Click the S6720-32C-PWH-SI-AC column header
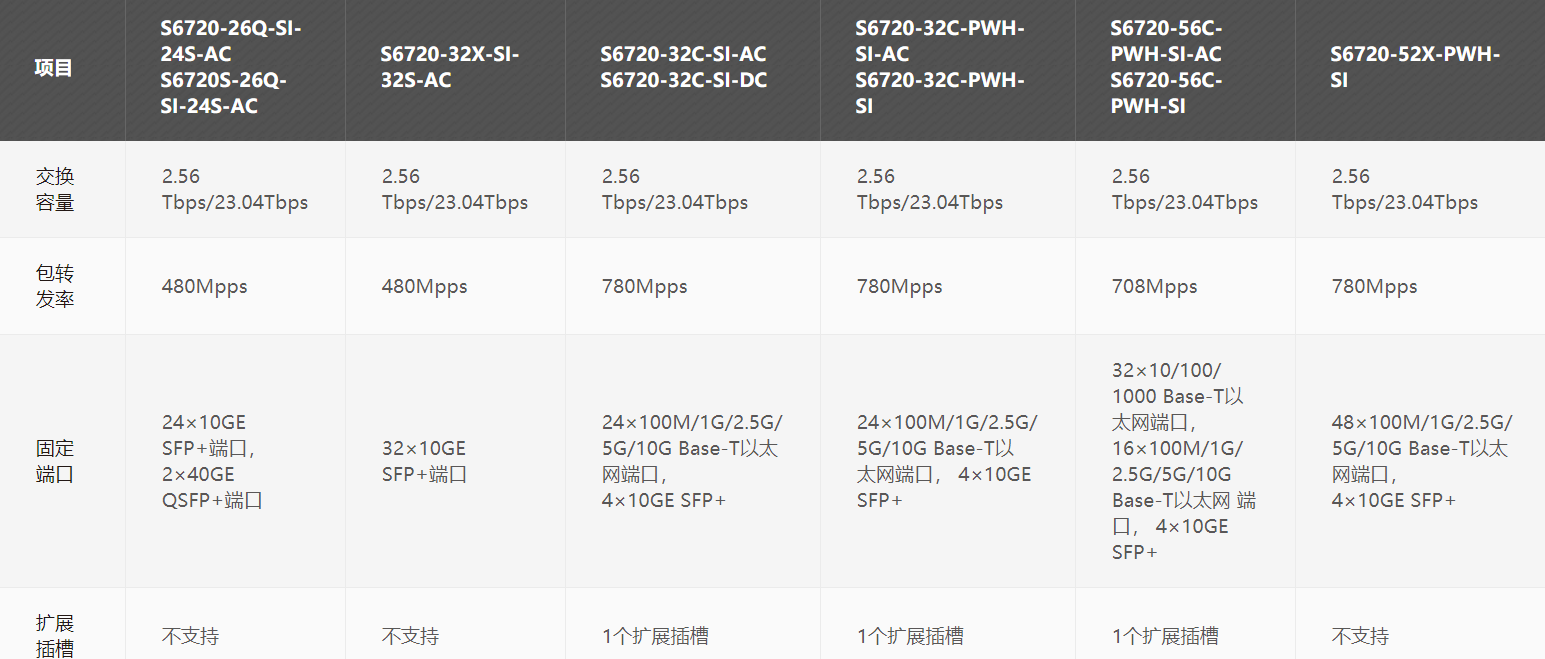The width and height of the screenshot is (1545, 659). click(x=940, y=68)
